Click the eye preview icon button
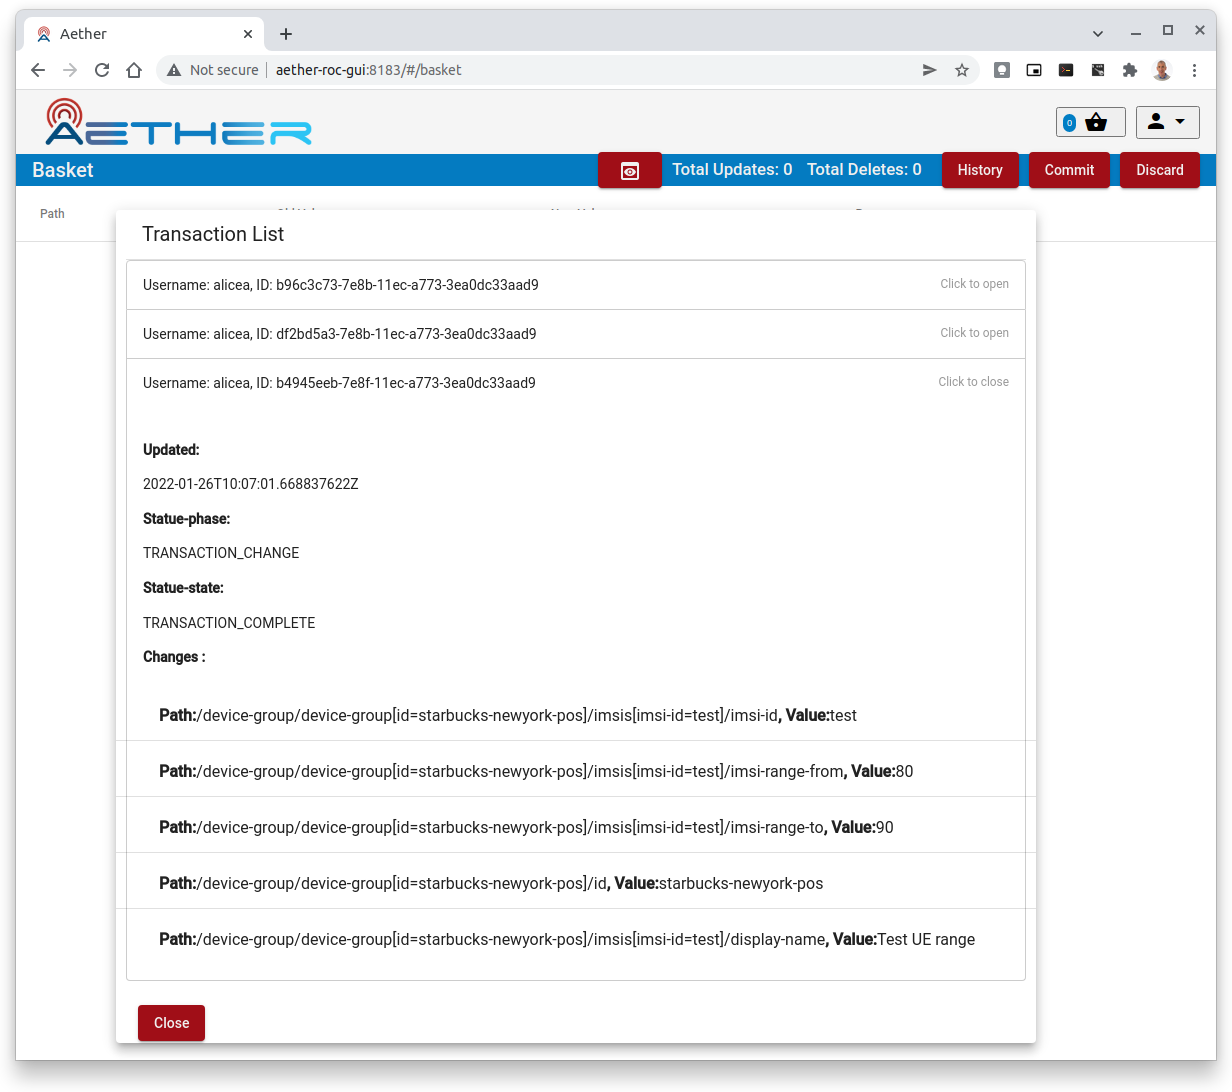This screenshot has width=1232, height=1092. (630, 171)
